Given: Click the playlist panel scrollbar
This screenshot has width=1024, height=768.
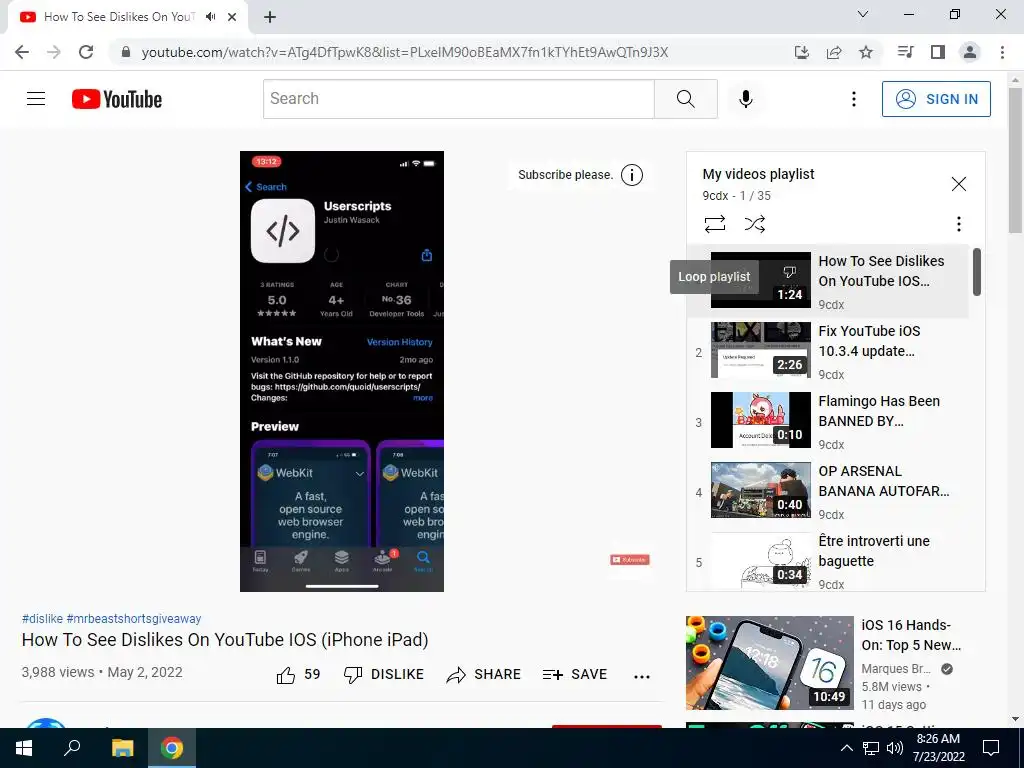Looking at the screenshot, I should click(977, 272).
